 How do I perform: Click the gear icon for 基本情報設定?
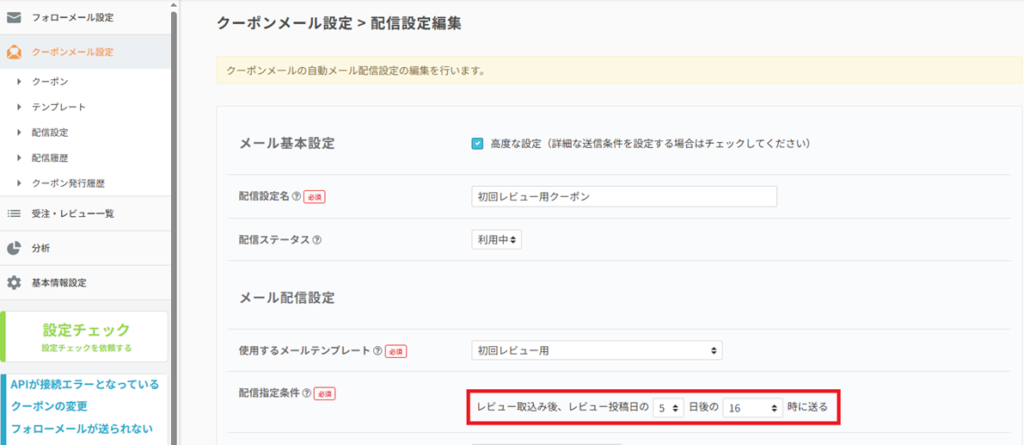(14, 283)
